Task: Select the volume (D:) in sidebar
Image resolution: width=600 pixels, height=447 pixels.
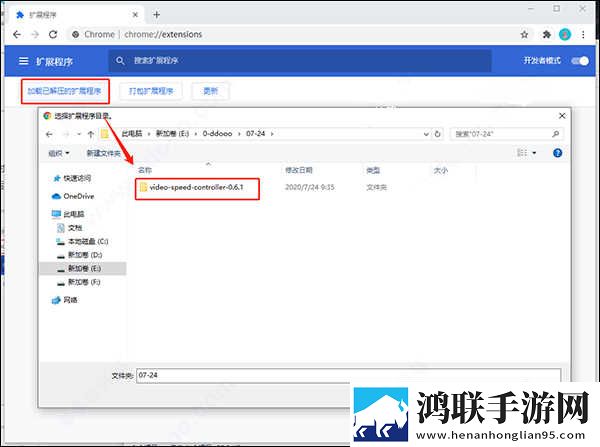Action: tap(79, 254)
